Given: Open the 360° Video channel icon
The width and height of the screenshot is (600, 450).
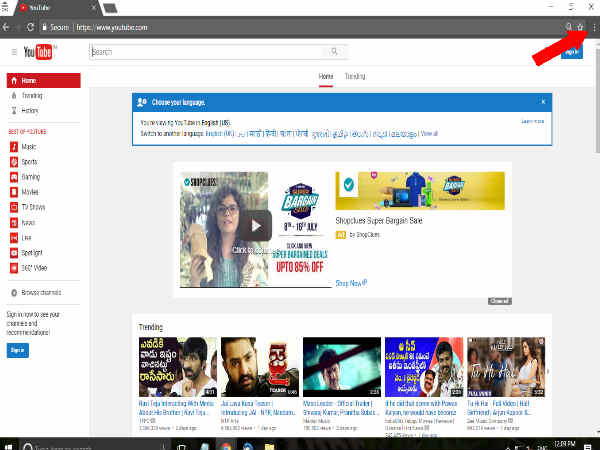Looking at the screenshot, I should (x=14, y=268).
